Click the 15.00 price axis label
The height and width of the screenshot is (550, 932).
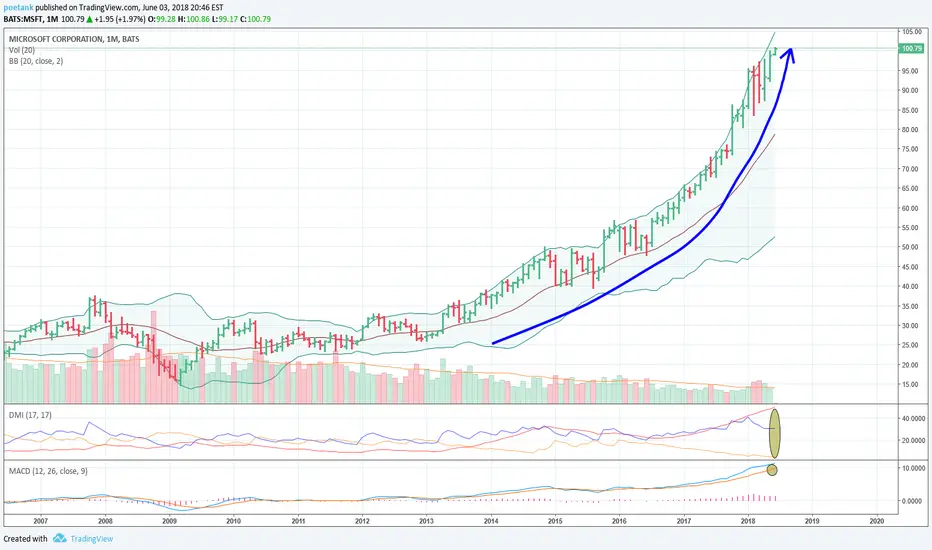pyautogui.click(x=911, y=385)
